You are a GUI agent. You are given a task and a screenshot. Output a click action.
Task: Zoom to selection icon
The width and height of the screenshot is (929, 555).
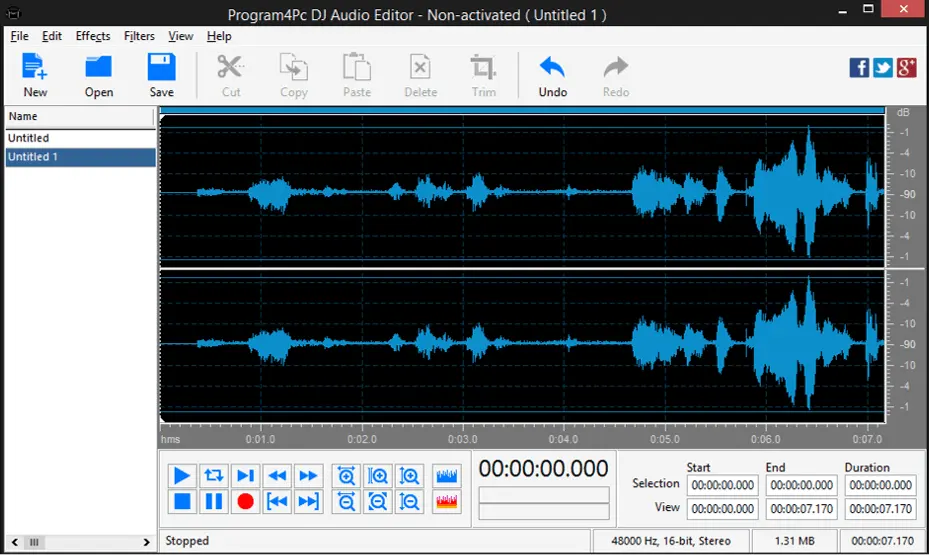[x=378, y=476]
